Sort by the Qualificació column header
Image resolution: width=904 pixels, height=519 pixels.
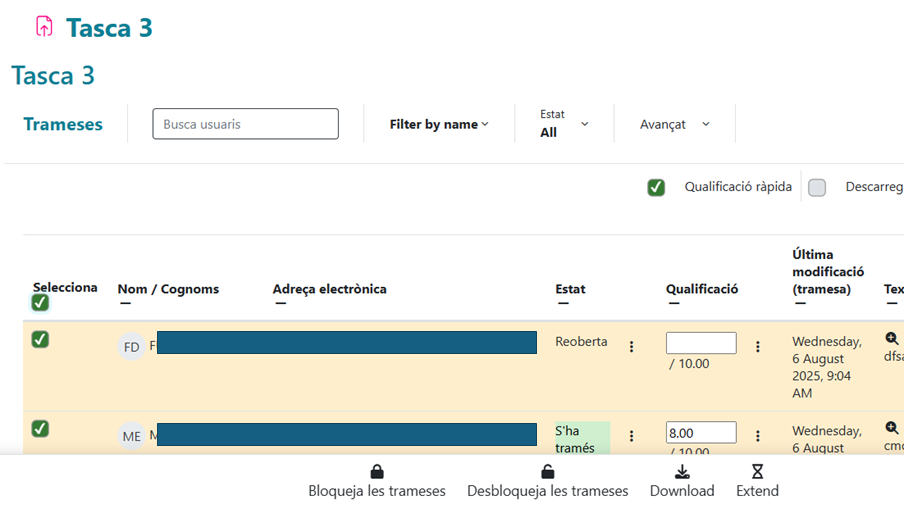point(702,289)
